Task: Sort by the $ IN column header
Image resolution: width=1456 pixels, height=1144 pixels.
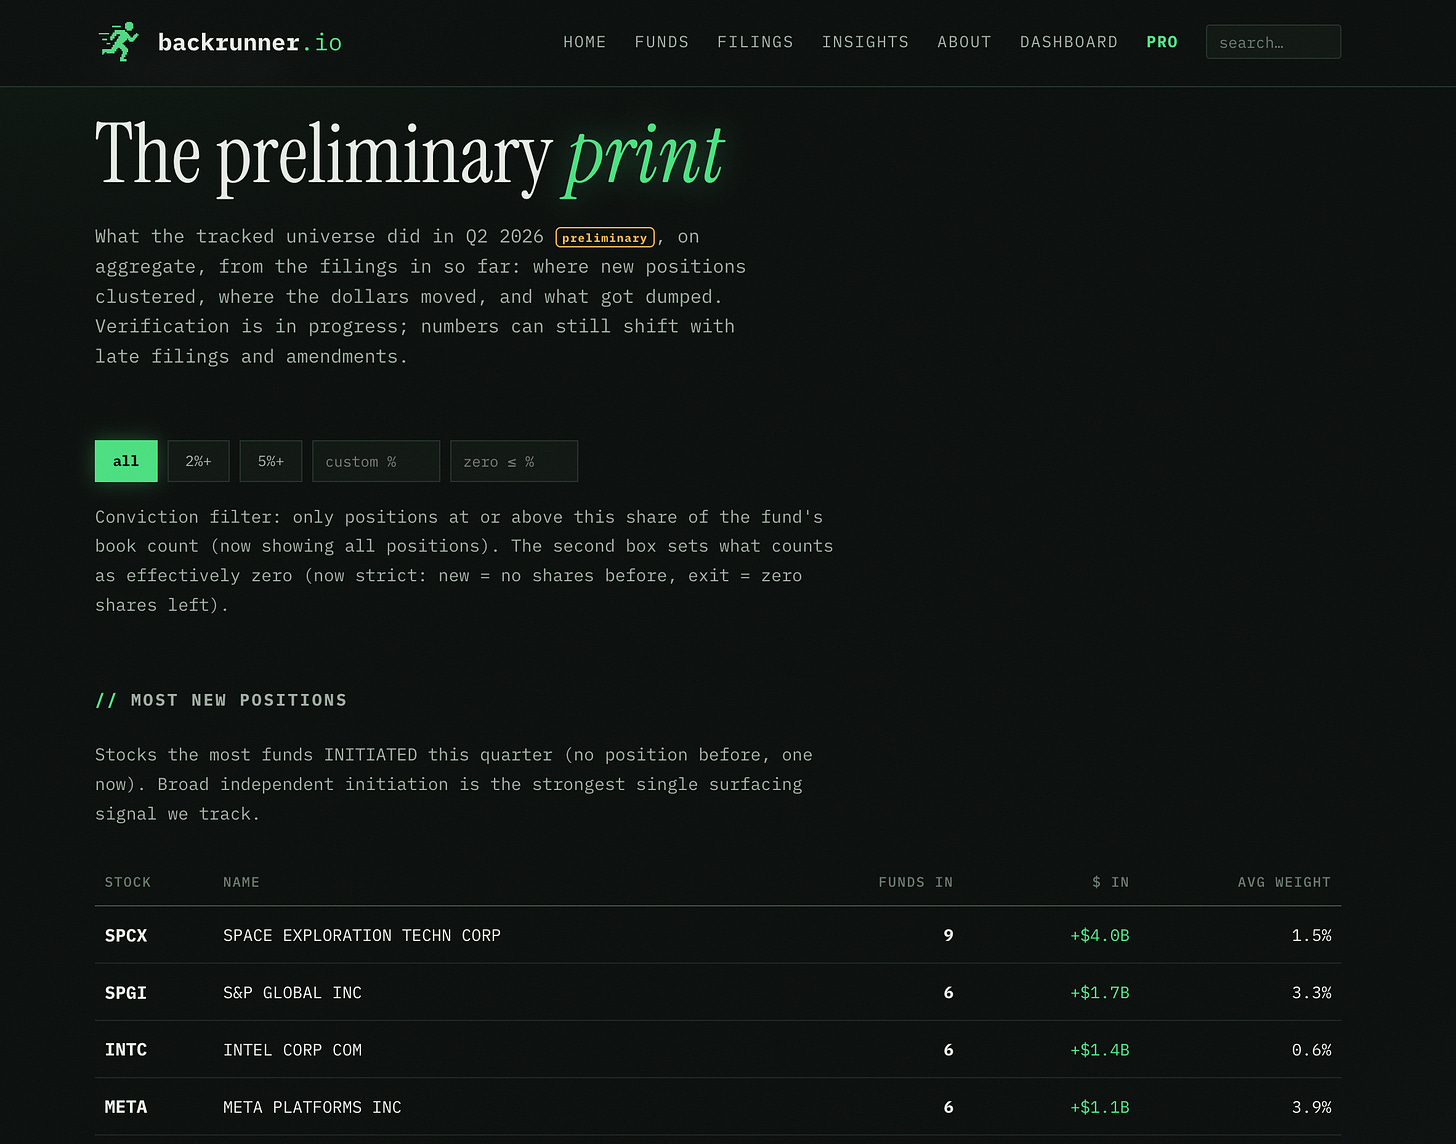Action: tap(1110, 882)
